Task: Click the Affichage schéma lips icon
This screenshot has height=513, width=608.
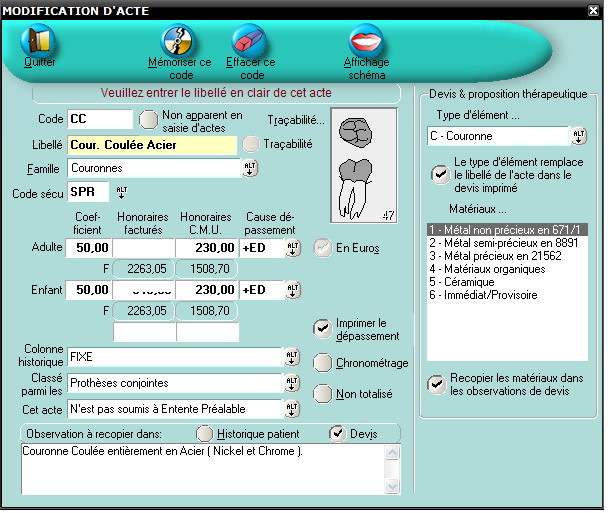Action: pyautogui.click(x=367, y=41)
